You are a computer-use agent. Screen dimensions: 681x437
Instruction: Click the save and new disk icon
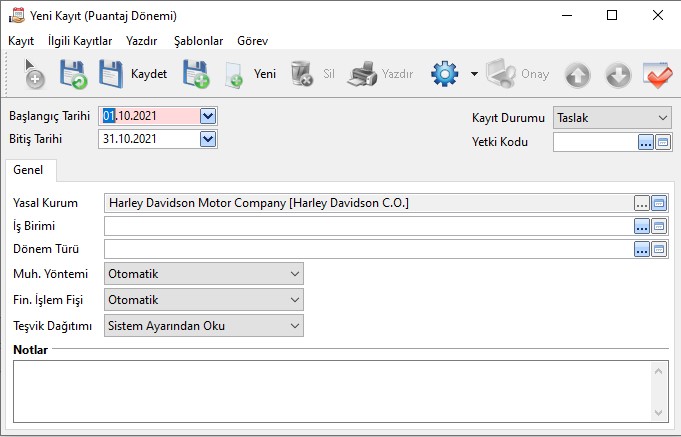pos(195,74)
